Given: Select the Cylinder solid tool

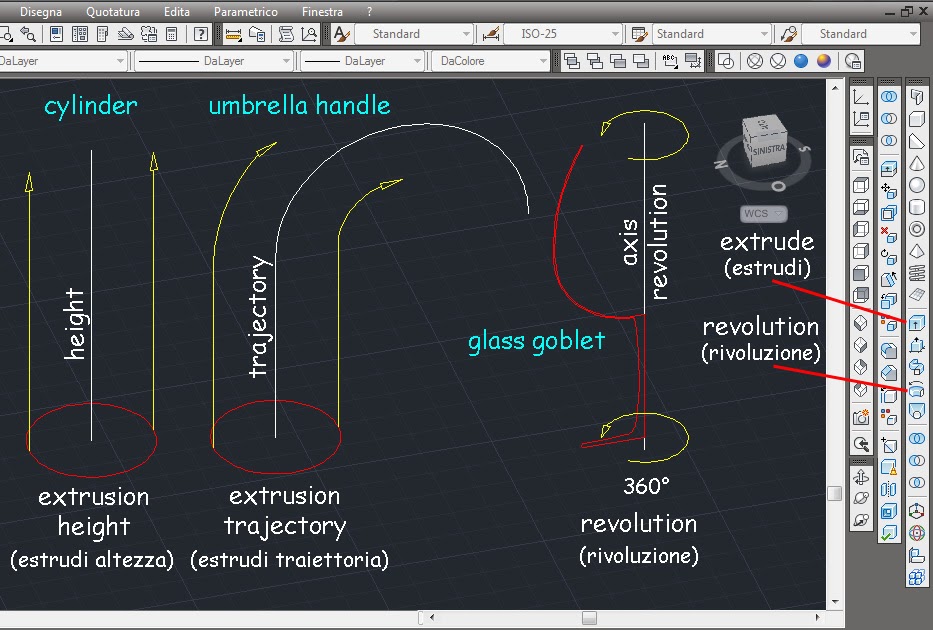Looking at the screenshot, I should point(916,207).
